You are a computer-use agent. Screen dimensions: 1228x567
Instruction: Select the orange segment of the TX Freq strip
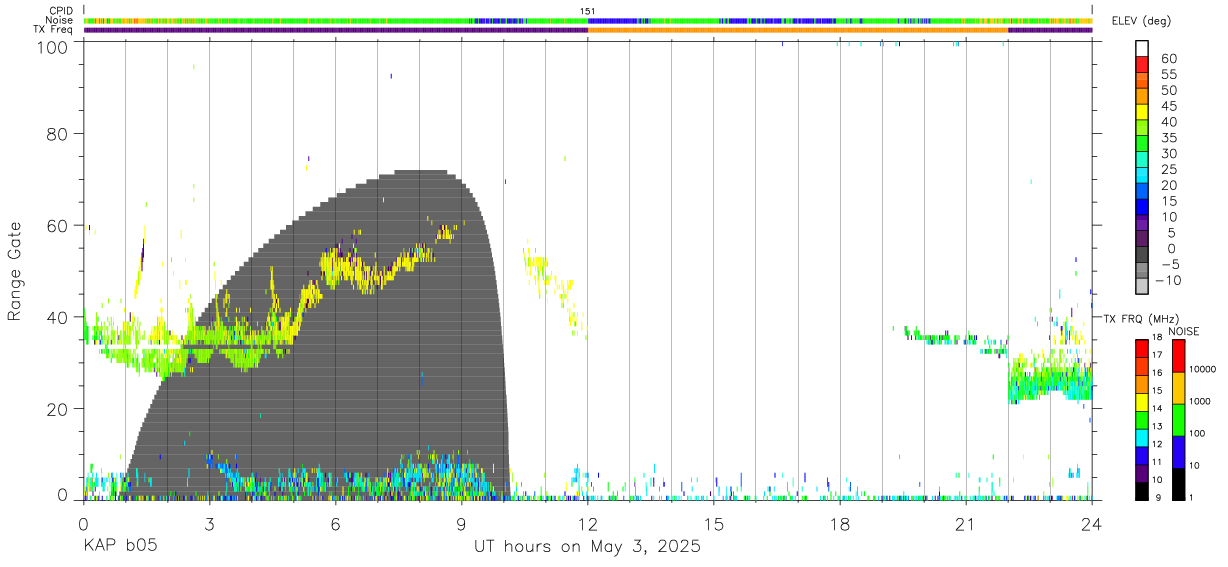pyautogui.click(x=797, y=30)
